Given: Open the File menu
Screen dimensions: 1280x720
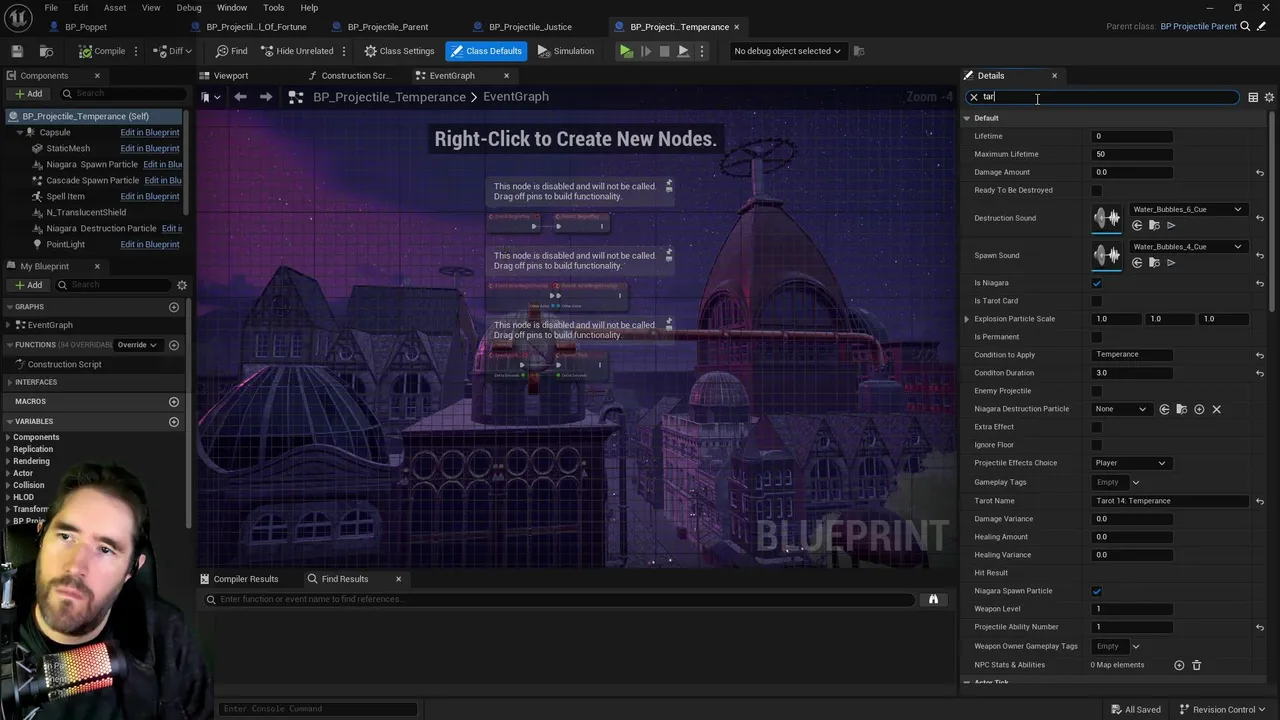Looking at the screenshot, I should pyautogui.click(x=51, y=8).
